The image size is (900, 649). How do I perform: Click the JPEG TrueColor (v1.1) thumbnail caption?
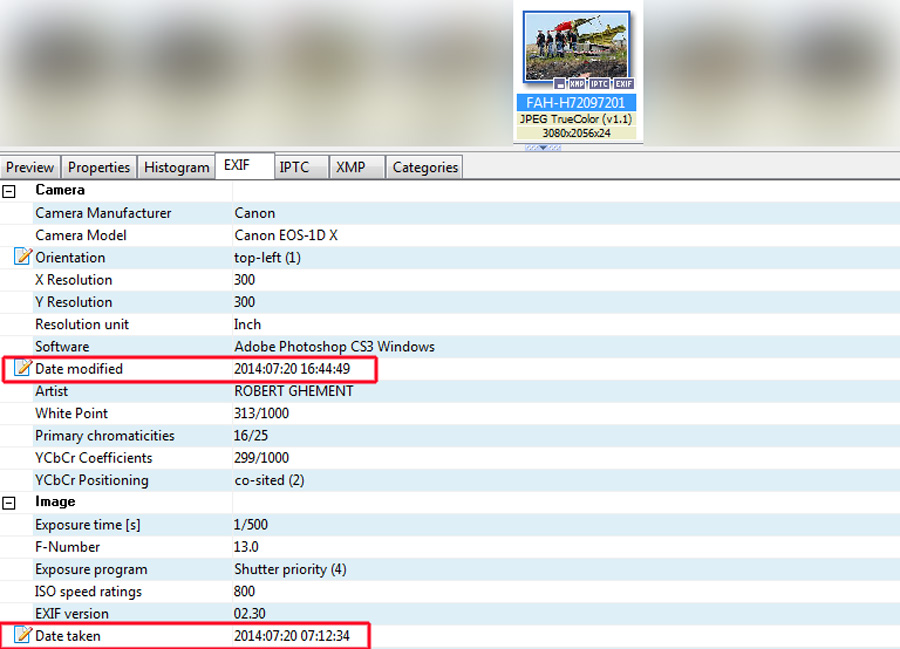tap(576, 119)
